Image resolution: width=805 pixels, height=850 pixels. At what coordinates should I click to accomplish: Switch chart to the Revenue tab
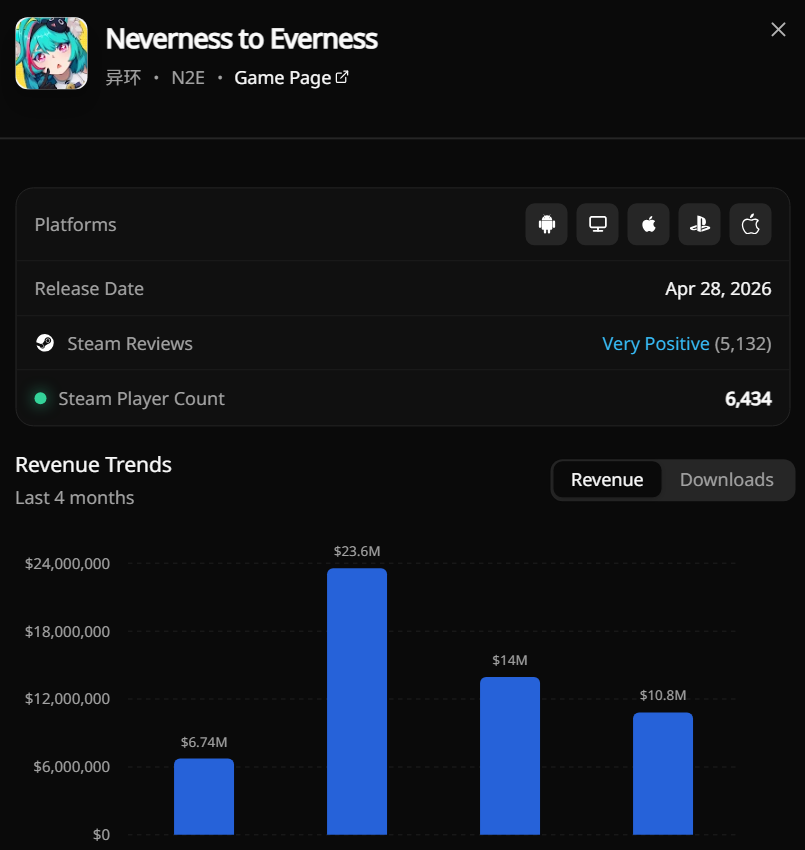[x=607, y=480]
